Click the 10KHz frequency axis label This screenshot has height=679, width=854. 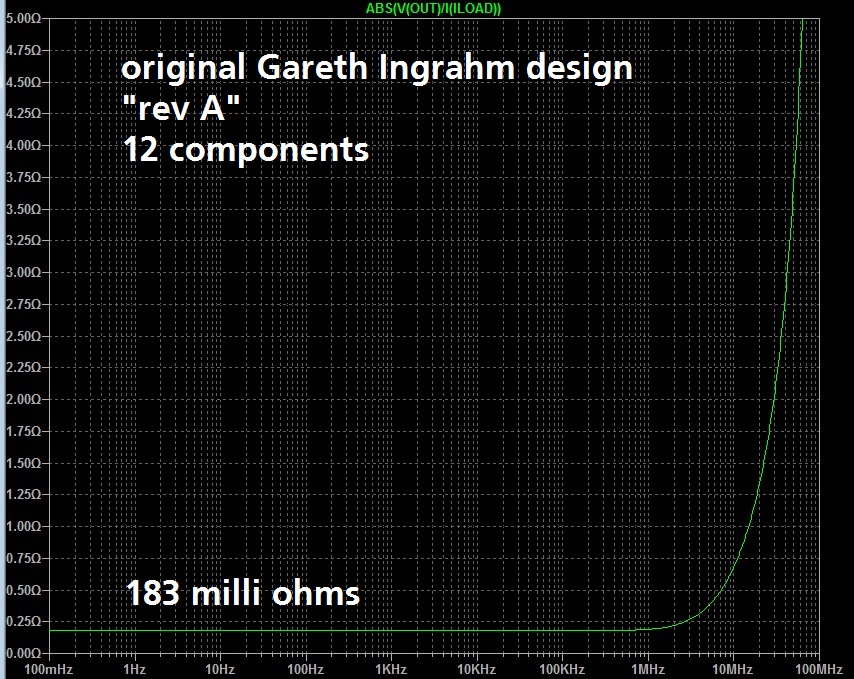click(477, 669)
